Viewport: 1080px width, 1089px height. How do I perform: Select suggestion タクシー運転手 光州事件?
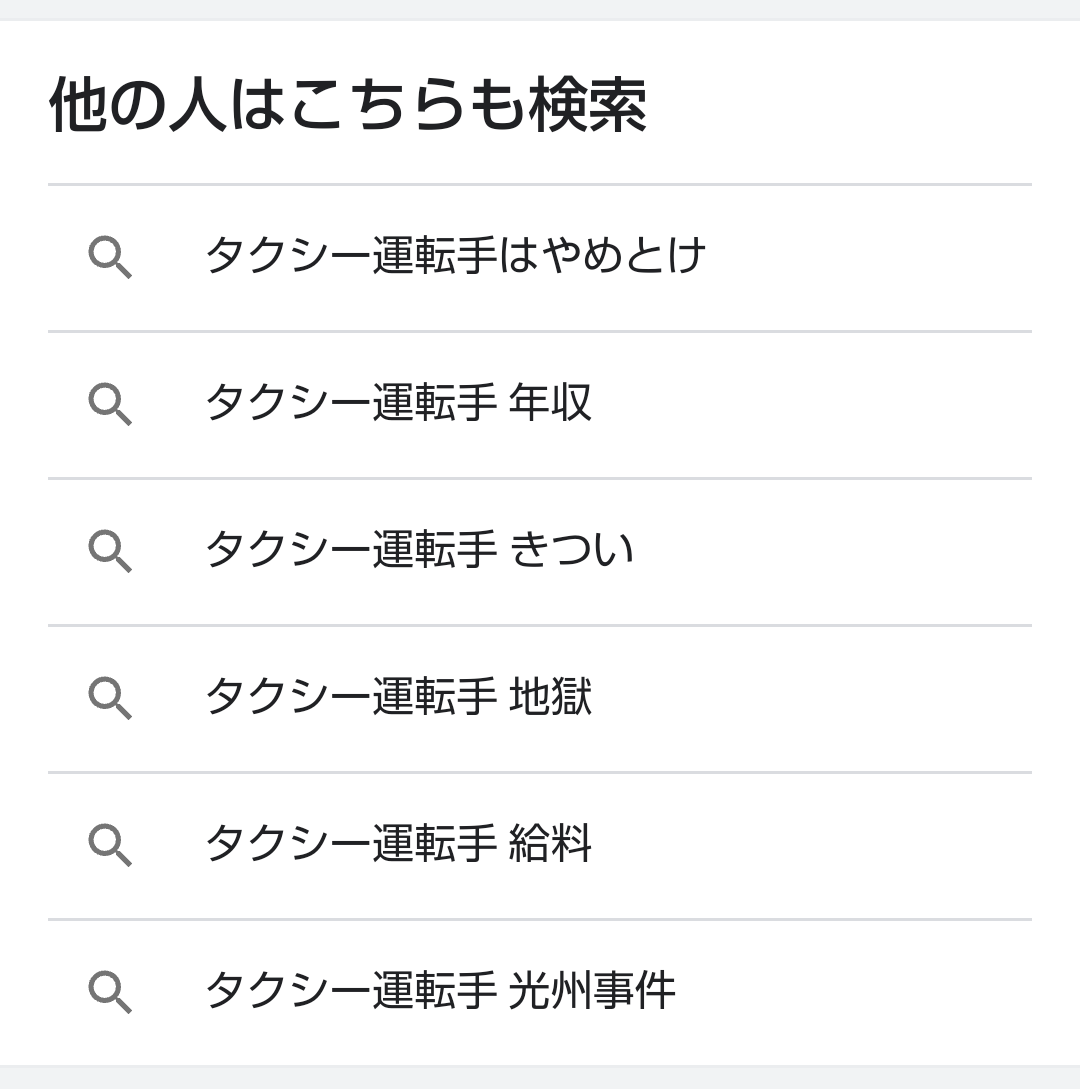click(x=540, y=992)
